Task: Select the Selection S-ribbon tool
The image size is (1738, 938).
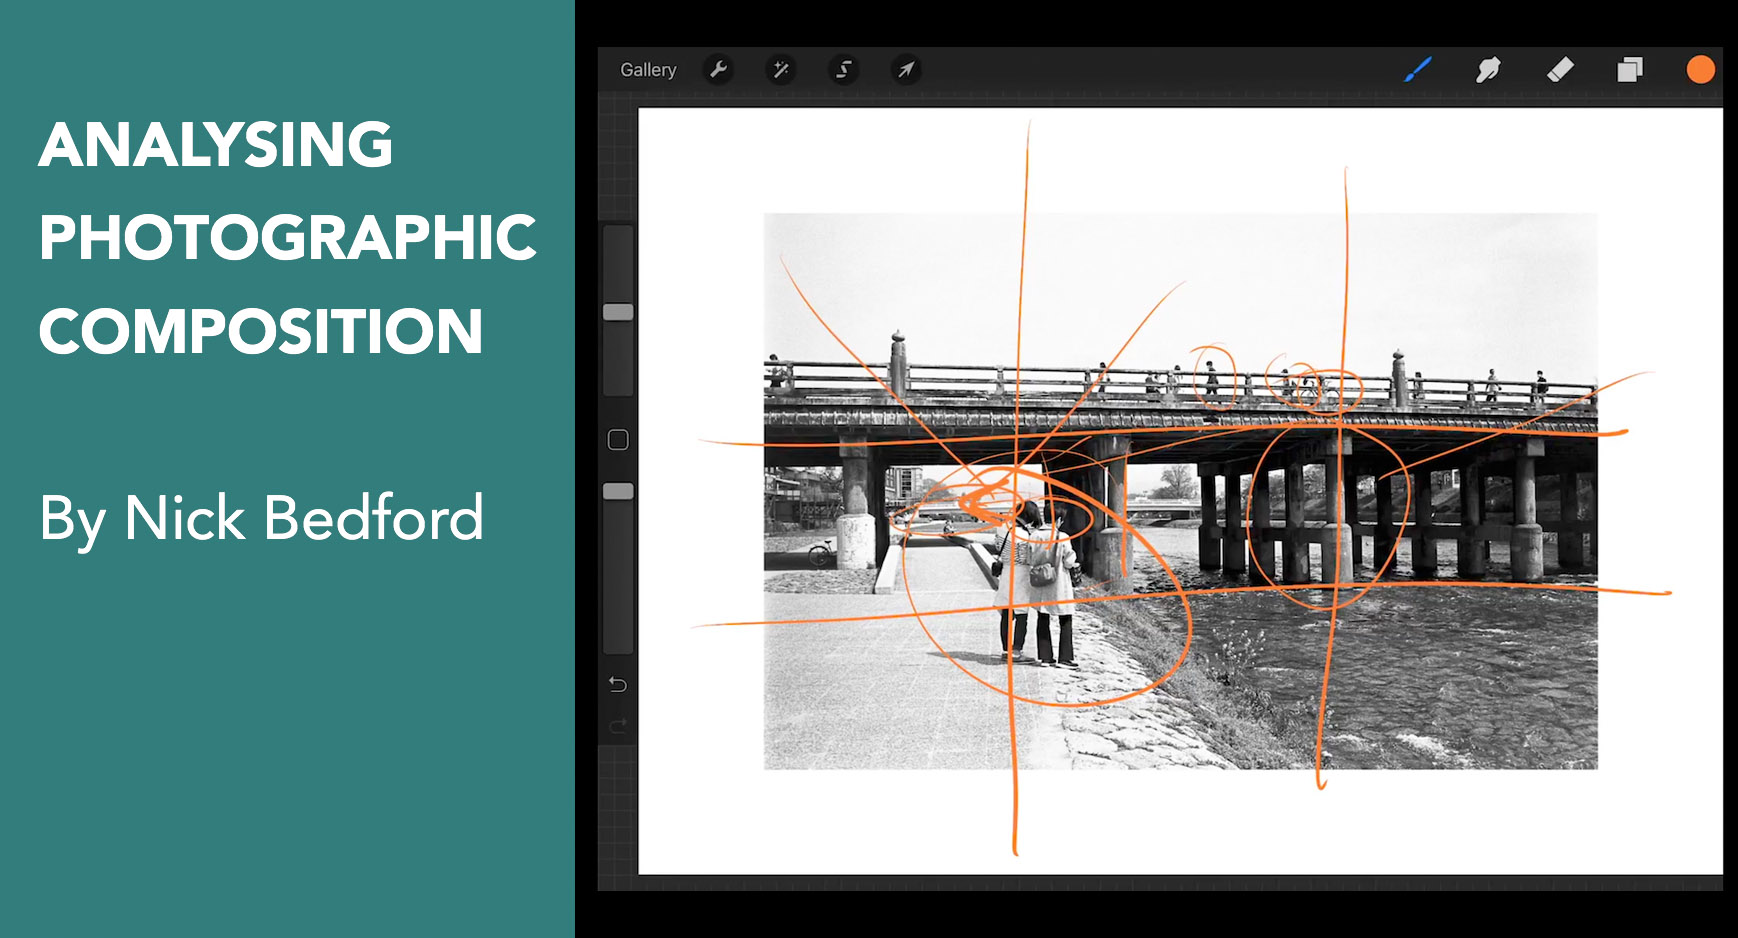Action: [x=844, y=69]
